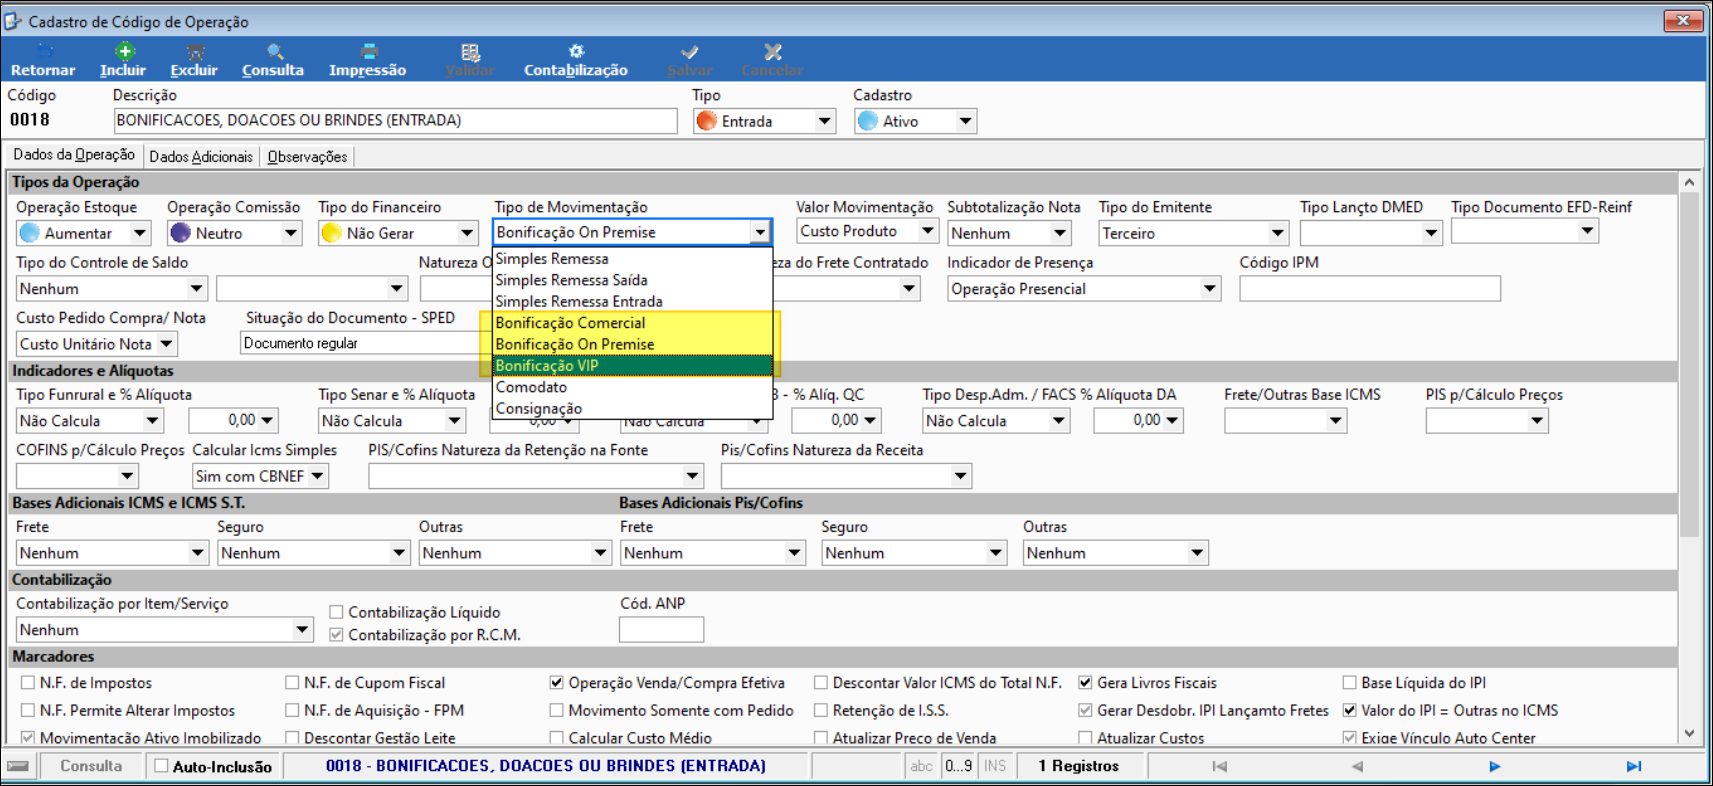
Task: Open Valor Movimentação Custo Produto dropdown
Action: click(927, 231)
